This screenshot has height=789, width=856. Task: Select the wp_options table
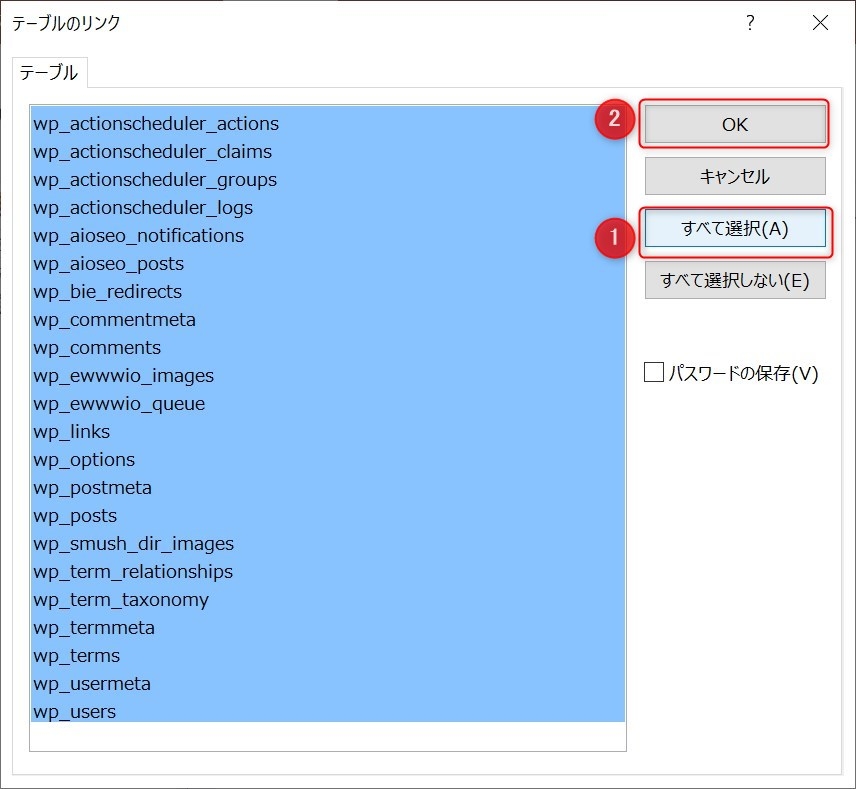84,460
